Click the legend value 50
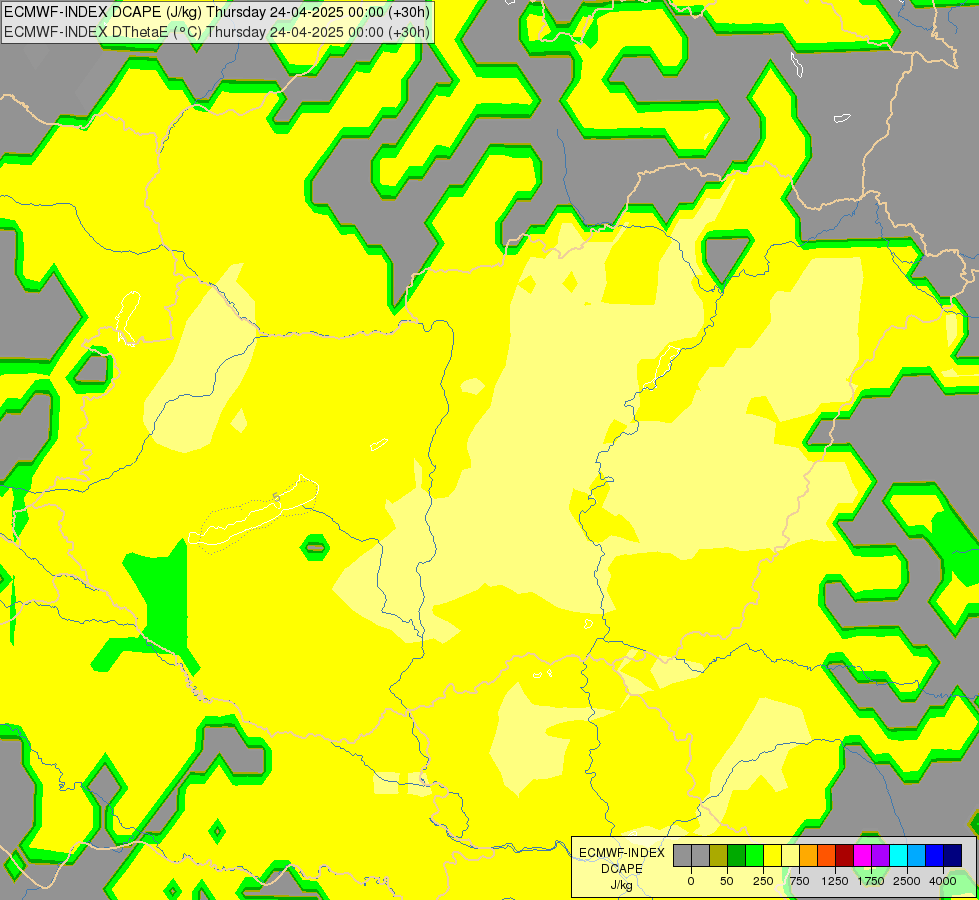 727,881
